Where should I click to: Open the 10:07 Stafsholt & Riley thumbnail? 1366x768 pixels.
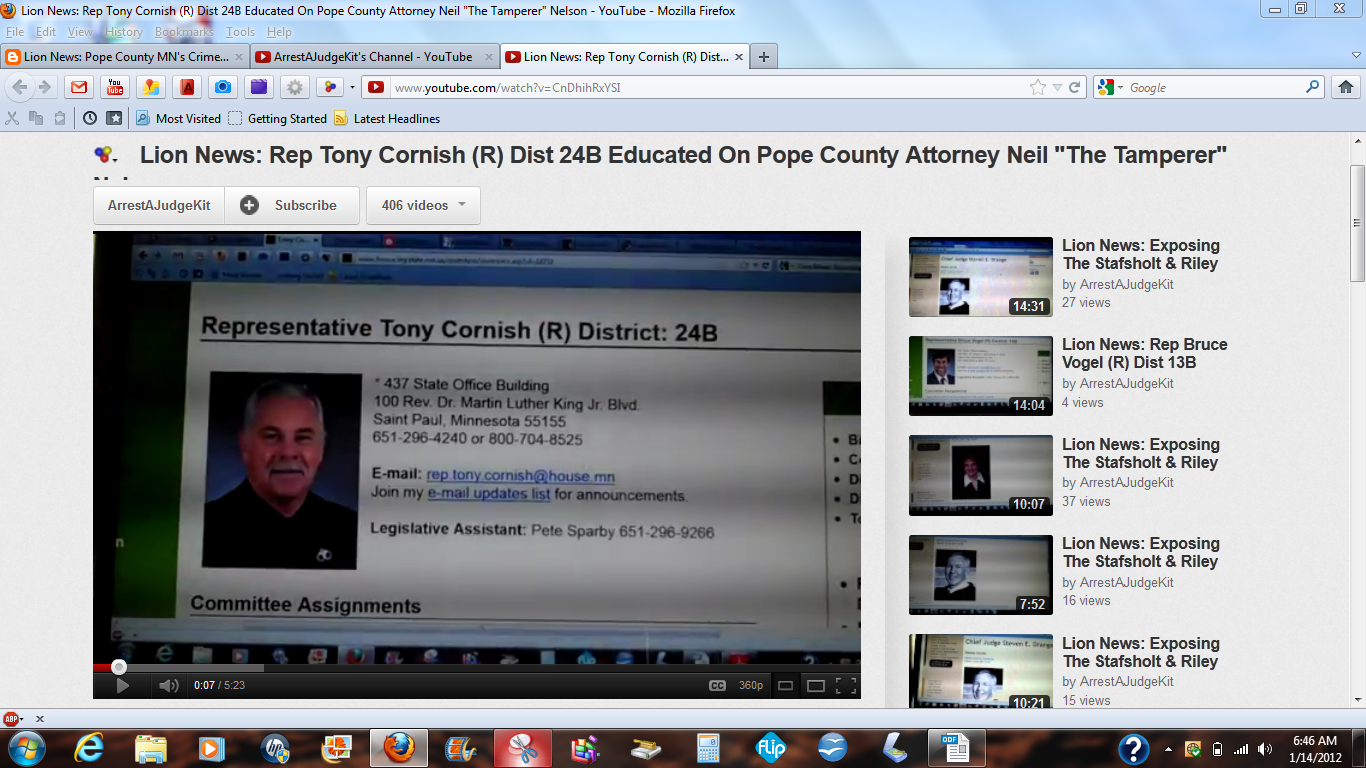(x=980, y=475)
